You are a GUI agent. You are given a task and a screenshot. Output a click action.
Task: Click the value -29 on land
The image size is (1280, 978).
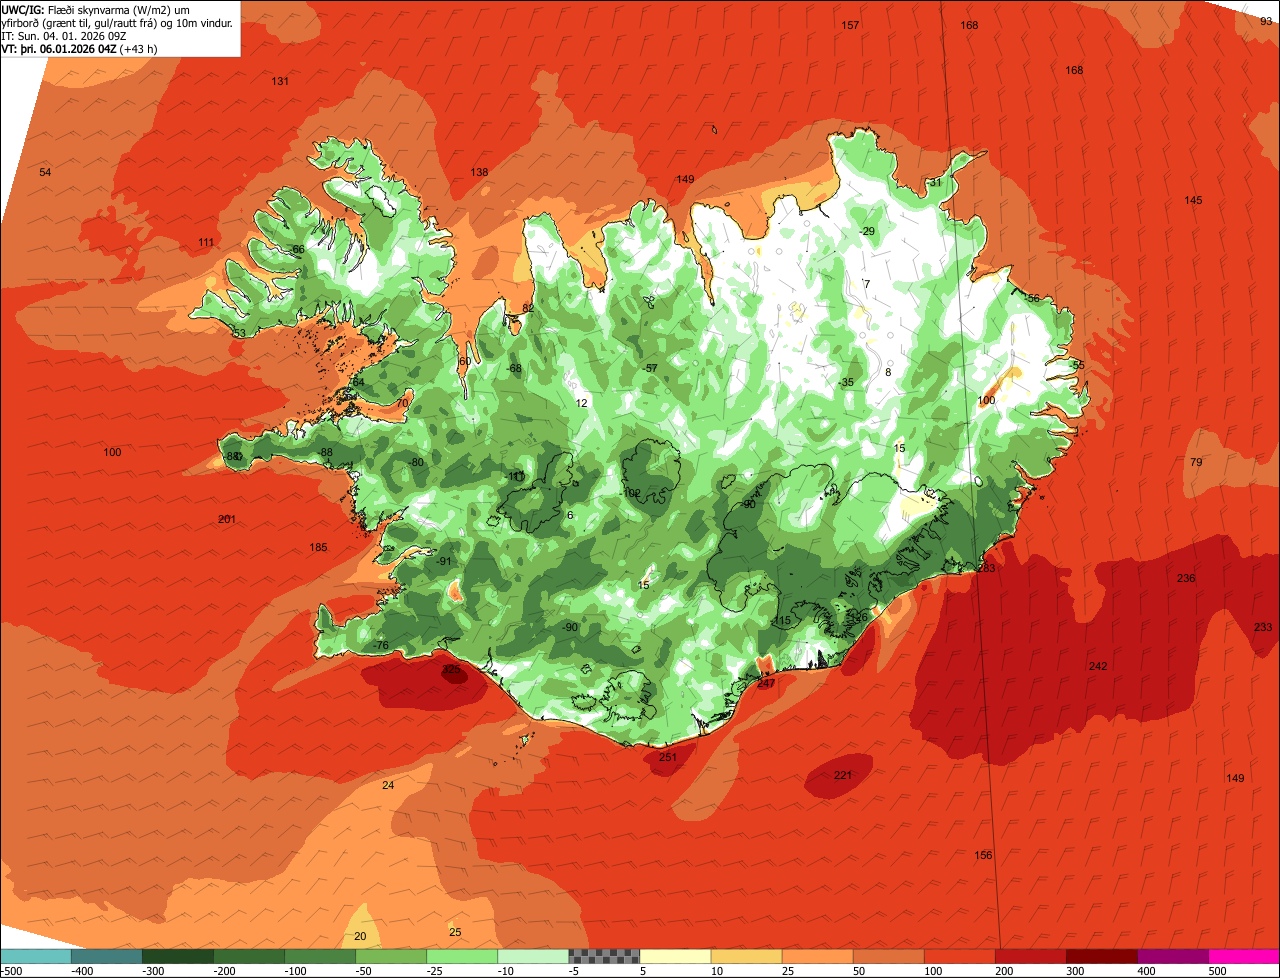pyautogui.click(x=867, y=232)
